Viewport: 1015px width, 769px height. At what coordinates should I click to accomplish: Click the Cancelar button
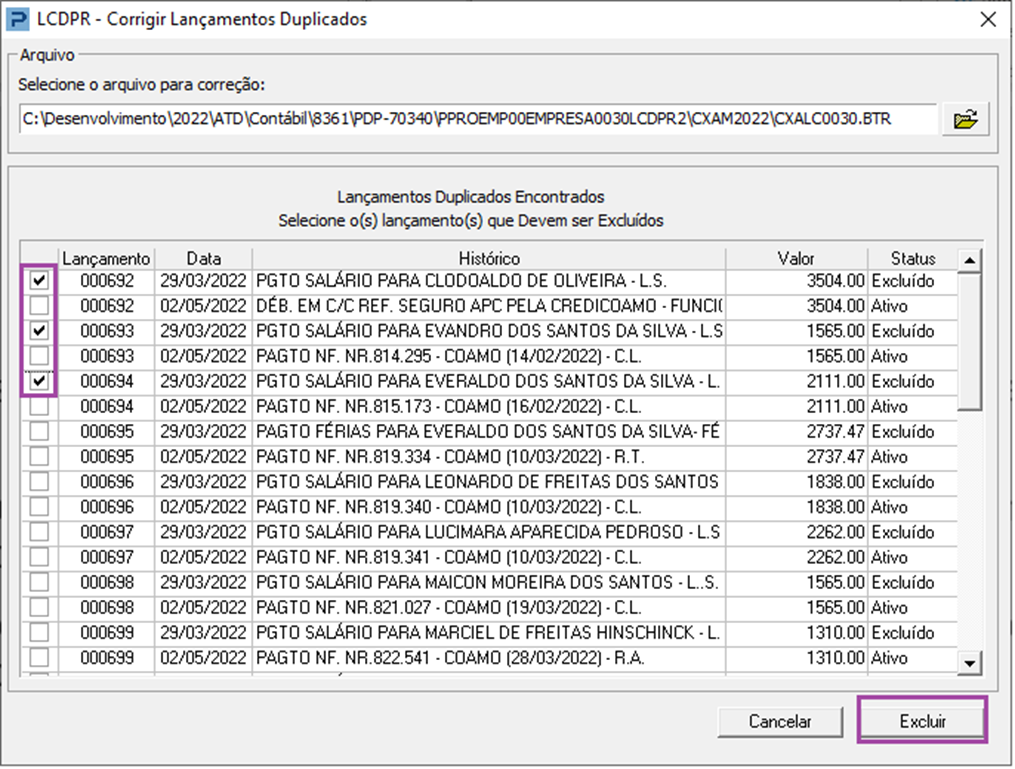780,721
